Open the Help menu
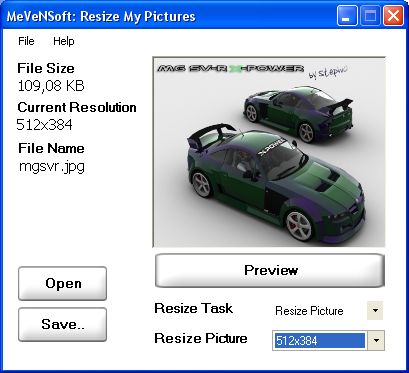Screen dimensions: 409x373 coord(64,41)
